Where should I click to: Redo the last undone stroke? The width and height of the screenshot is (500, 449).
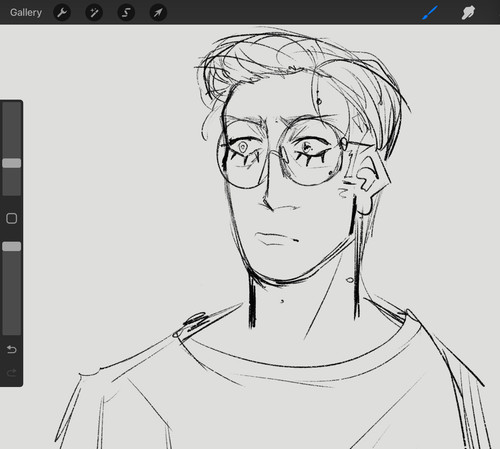12,372
